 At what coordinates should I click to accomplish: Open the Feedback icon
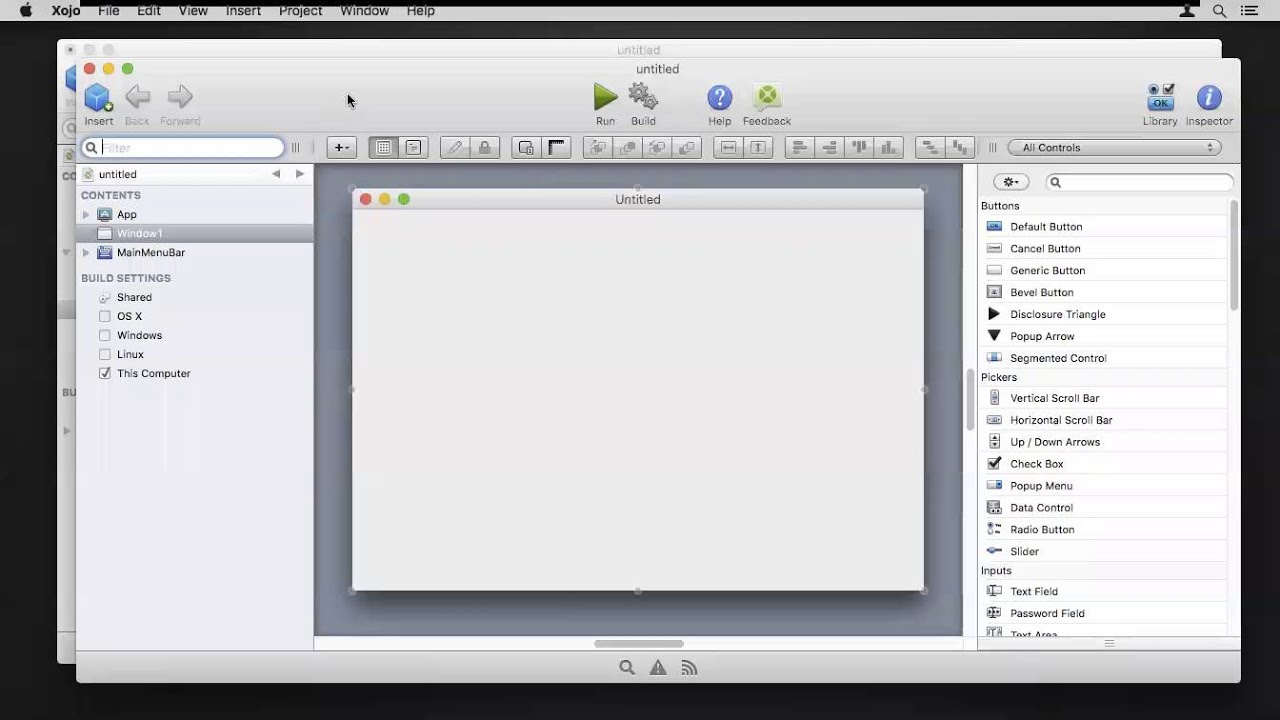tap(767, 97)
